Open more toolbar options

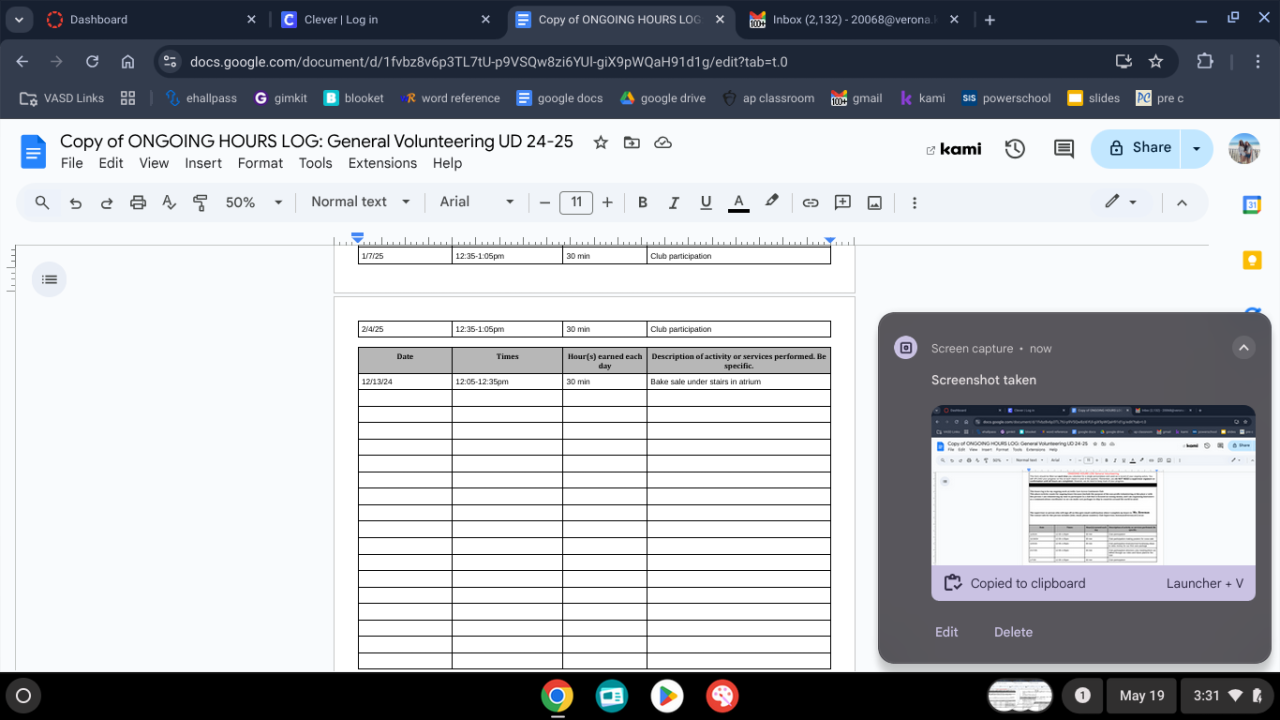tap(914, 202)
